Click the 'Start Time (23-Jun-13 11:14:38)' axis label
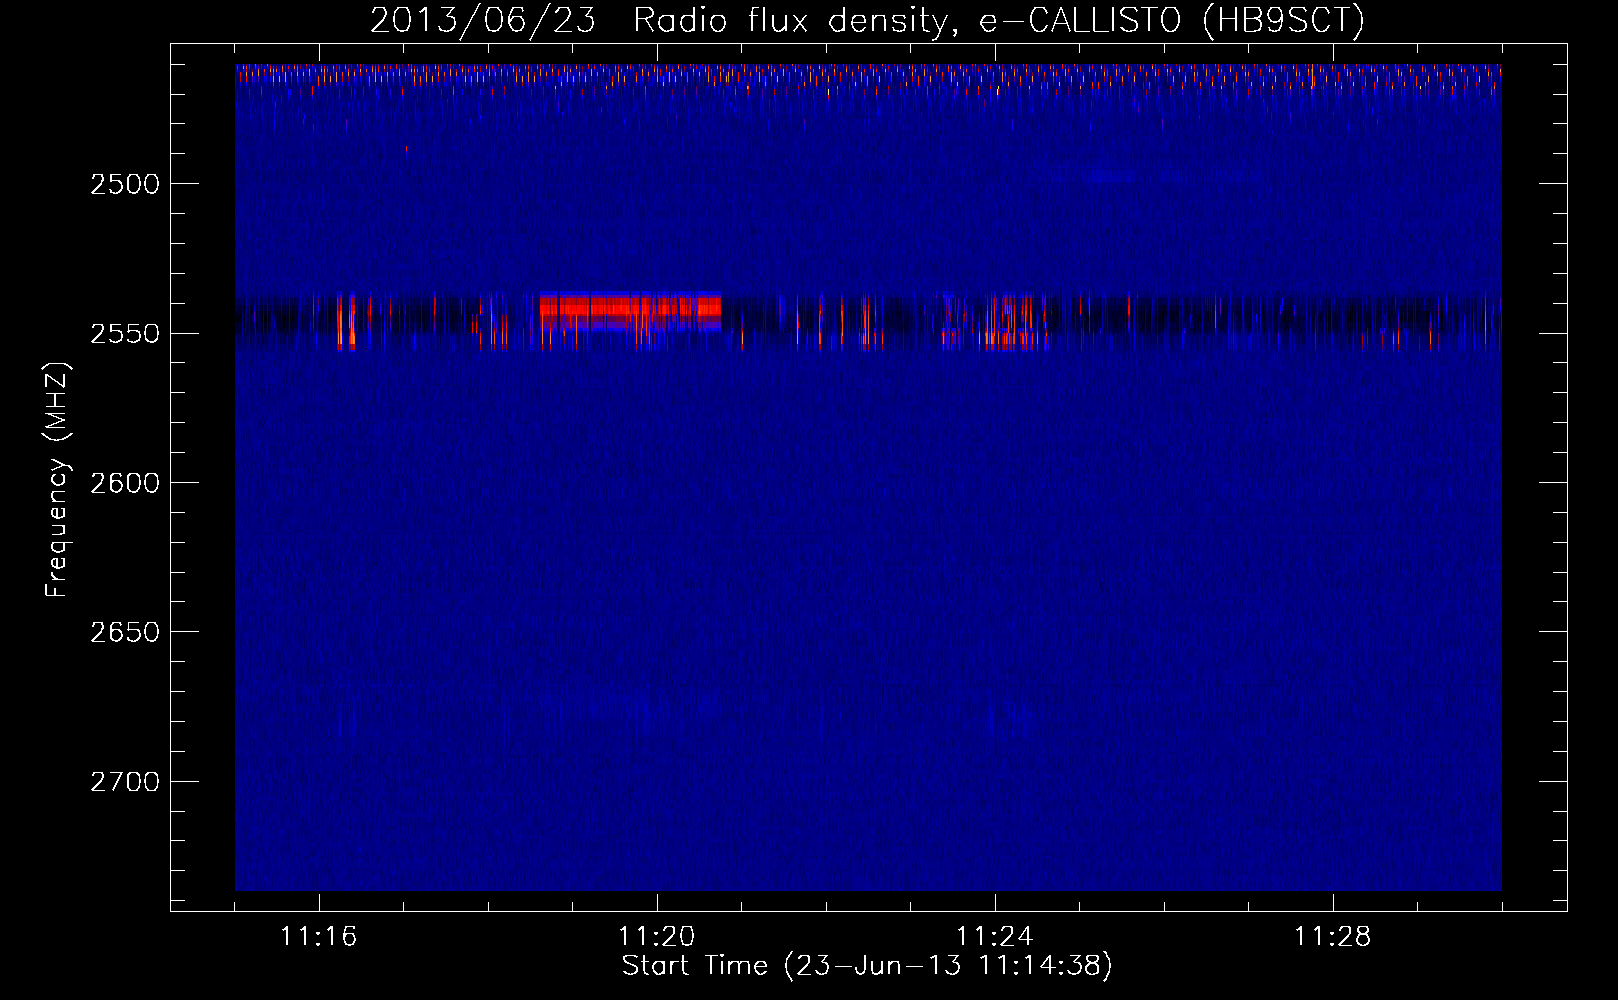Screen dimensions: 1618x1000 pos(867,966)
